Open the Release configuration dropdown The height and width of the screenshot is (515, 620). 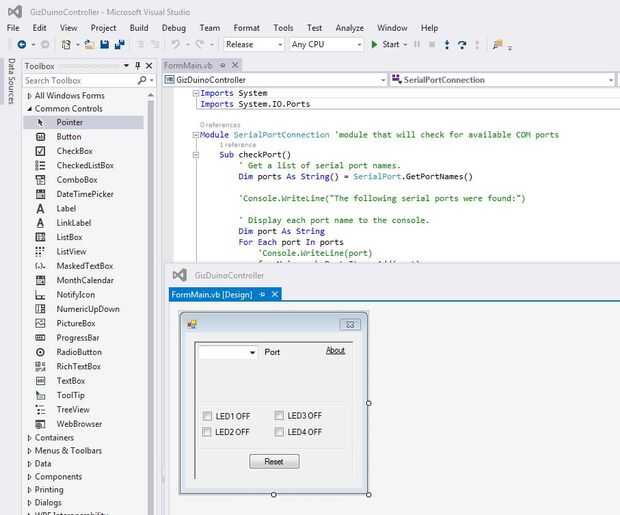click(x=253, y=45)
